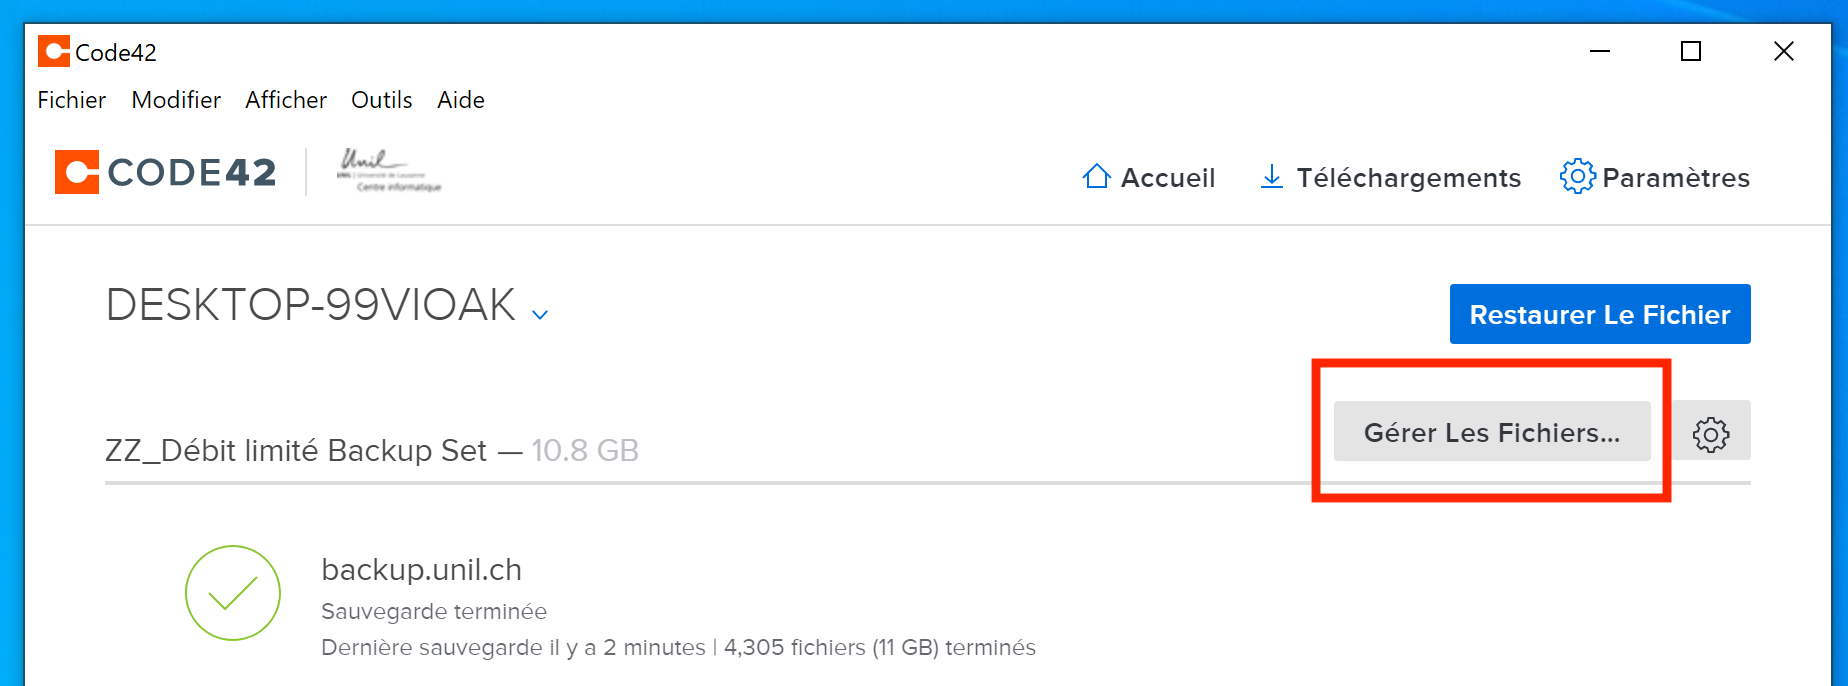Screen dimensions: 1848x686
Task: Click the Unil Centre informatique logo
Action: [389, 171]
